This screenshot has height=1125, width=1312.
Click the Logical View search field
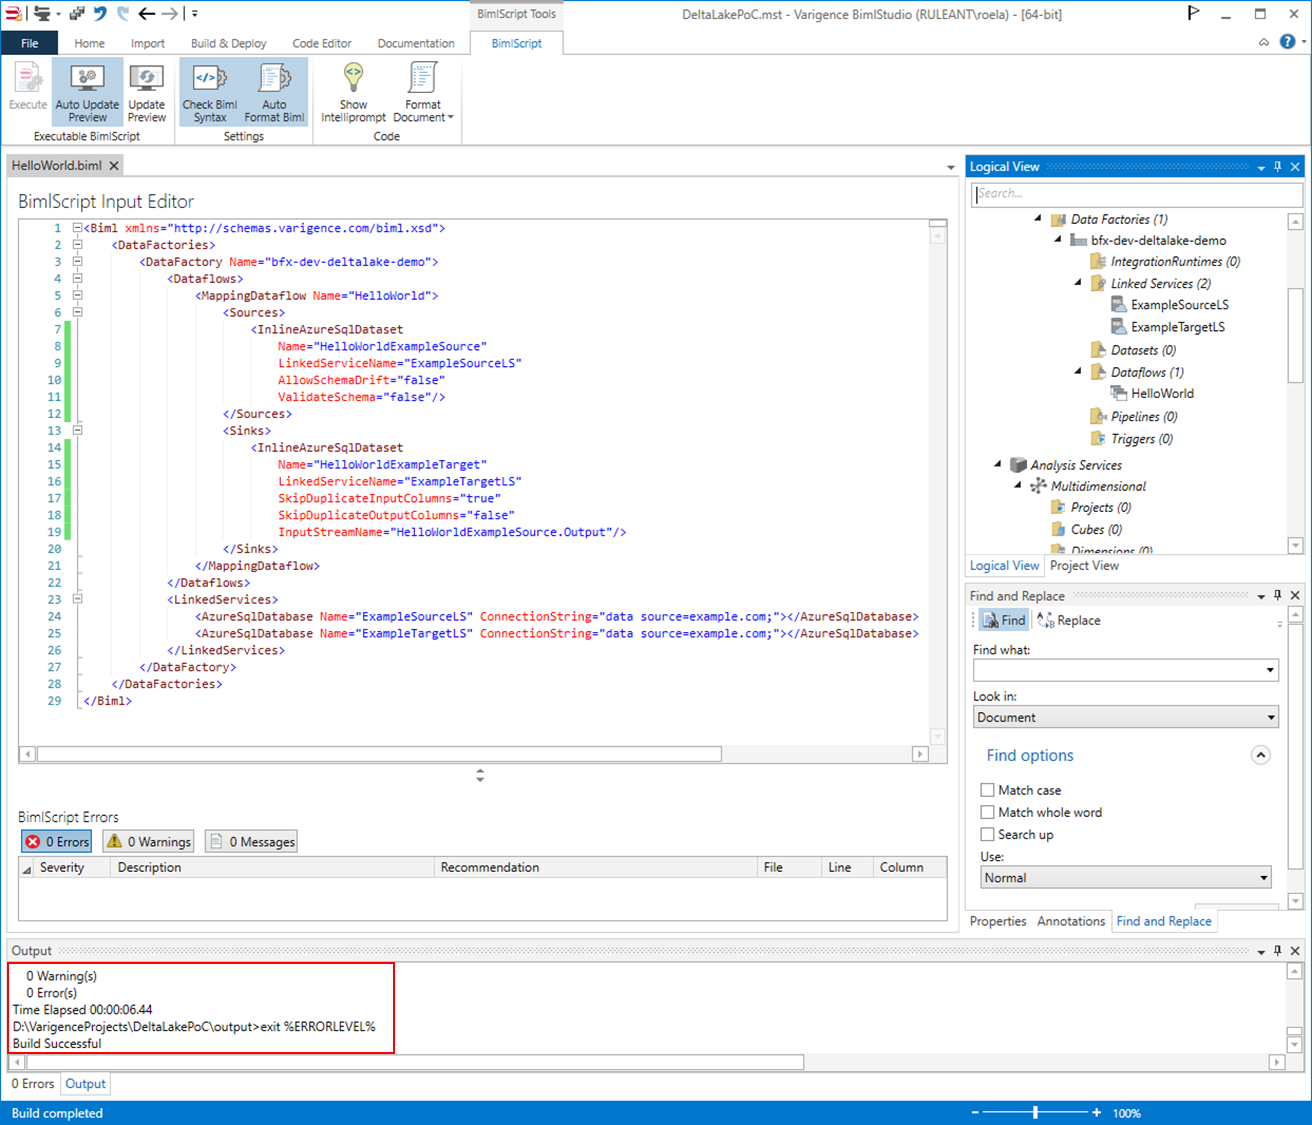coord(1137,194)
